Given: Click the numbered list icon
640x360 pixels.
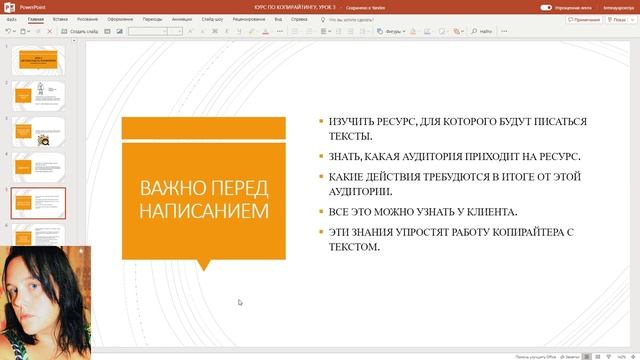Looking at the screenshot, I should pos(309,31).
